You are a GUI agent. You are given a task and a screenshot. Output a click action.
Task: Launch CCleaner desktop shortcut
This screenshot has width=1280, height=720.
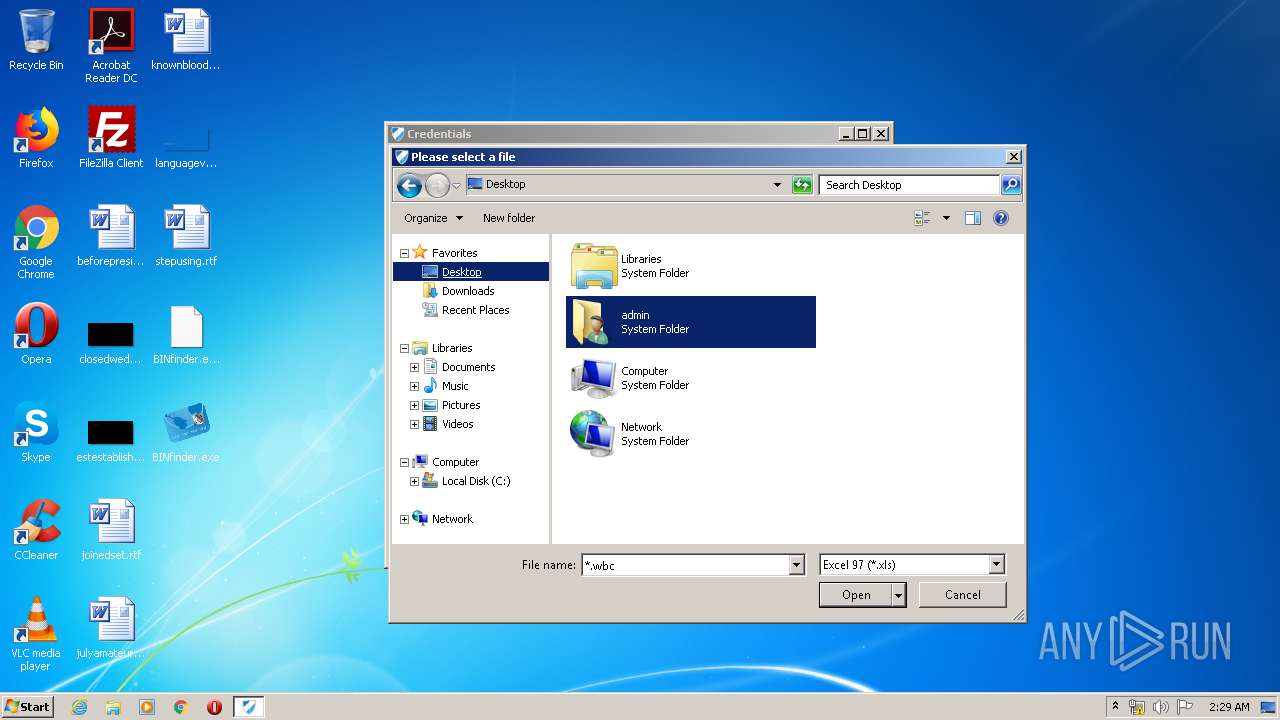click(x=36, y=530)
